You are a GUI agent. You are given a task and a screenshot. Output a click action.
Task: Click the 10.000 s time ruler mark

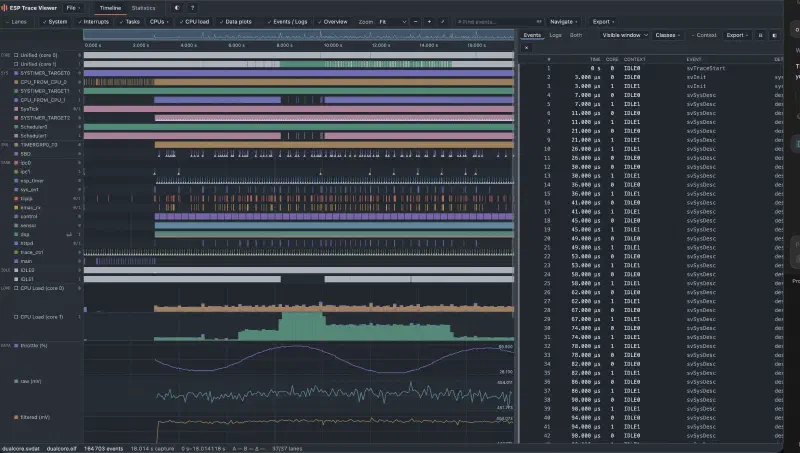click(x=333, y=45)
